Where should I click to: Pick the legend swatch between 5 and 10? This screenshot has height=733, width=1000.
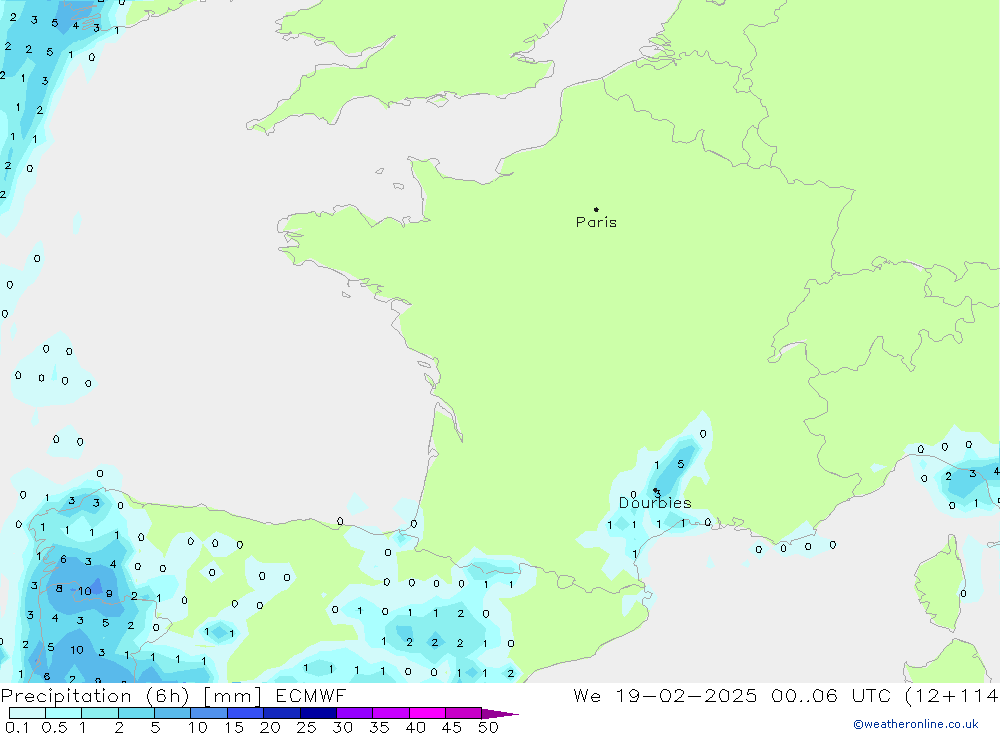click(173, 713)
